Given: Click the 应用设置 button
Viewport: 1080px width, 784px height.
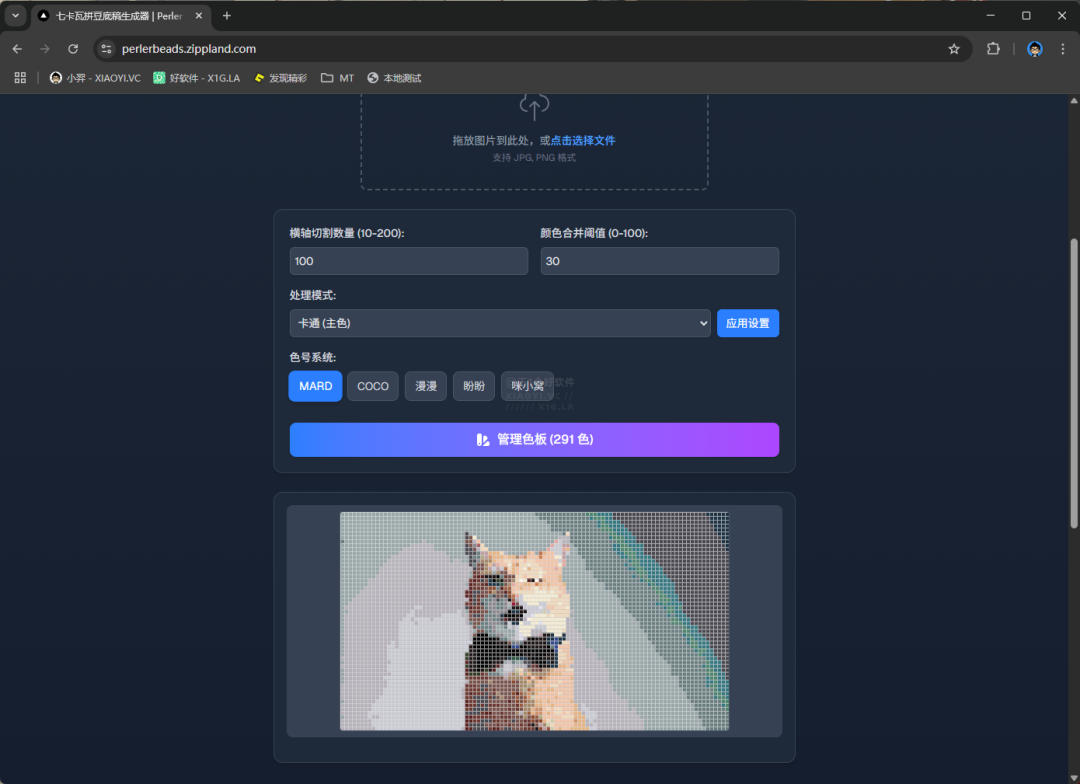Looking at the screenshot, I should 748,323.
